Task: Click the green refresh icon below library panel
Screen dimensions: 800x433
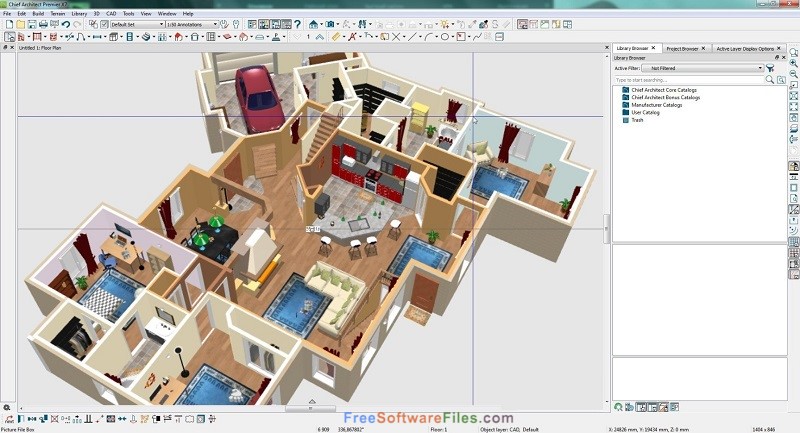Action: point(618,407)
